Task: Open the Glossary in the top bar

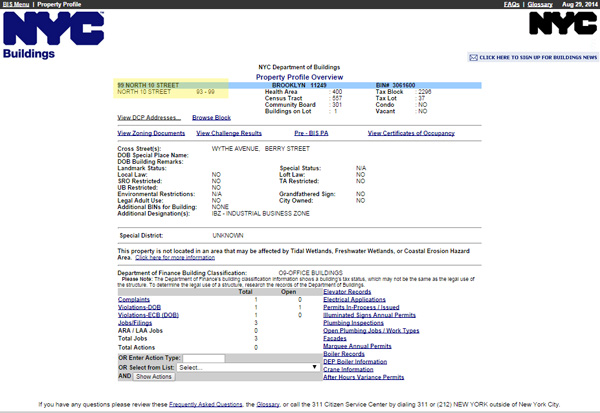Action: click(541, 4)
